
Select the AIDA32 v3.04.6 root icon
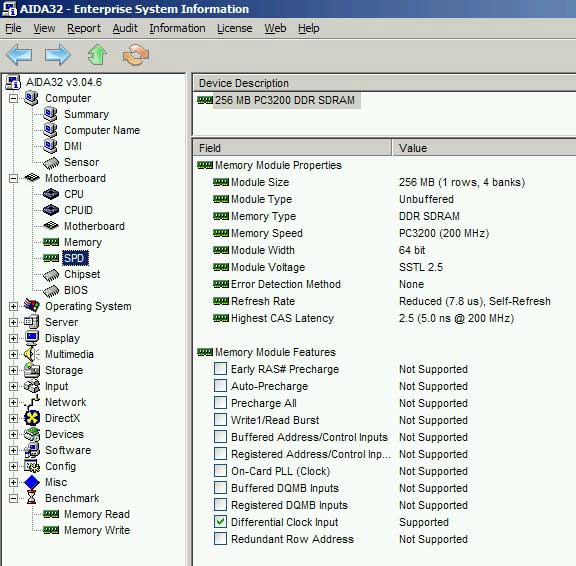(x=13, y=82)
